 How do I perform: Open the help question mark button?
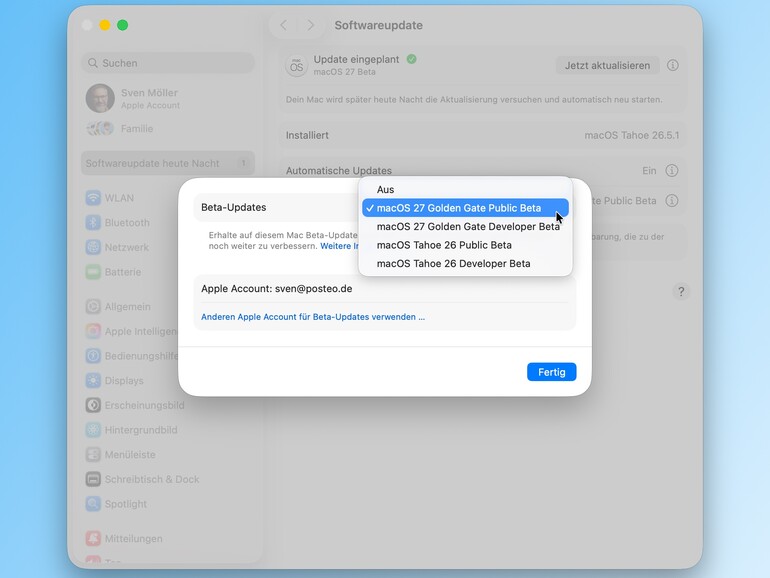(681, 292)
